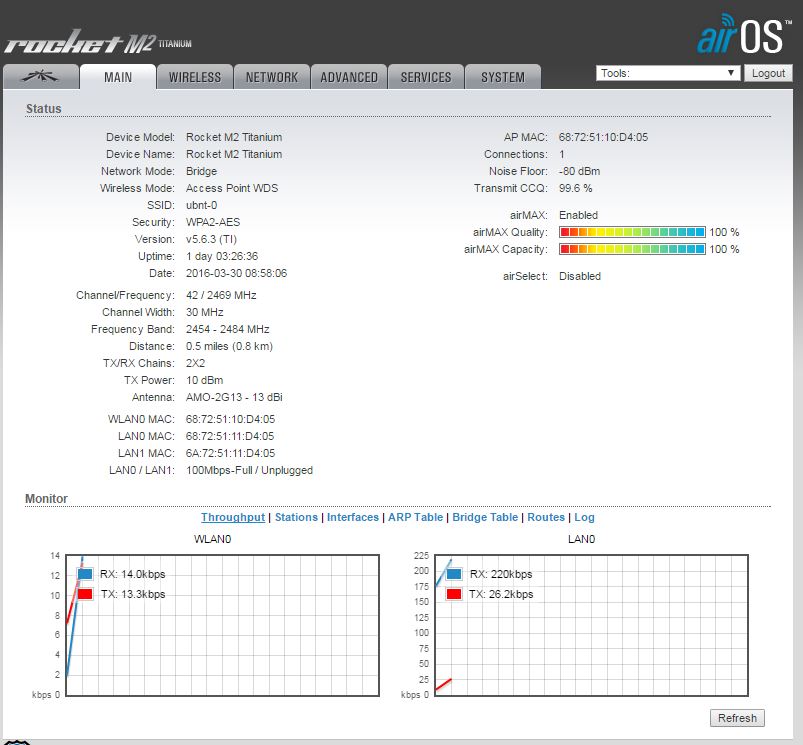Open the Log link
The image size is (803, 745).
584,517
